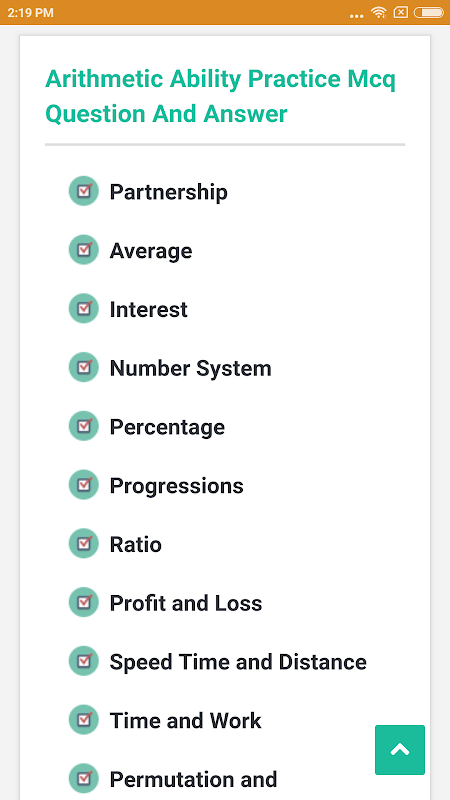Open Speed Time and Distance topic
Viewport: 450px width, 800px height.
238,662
